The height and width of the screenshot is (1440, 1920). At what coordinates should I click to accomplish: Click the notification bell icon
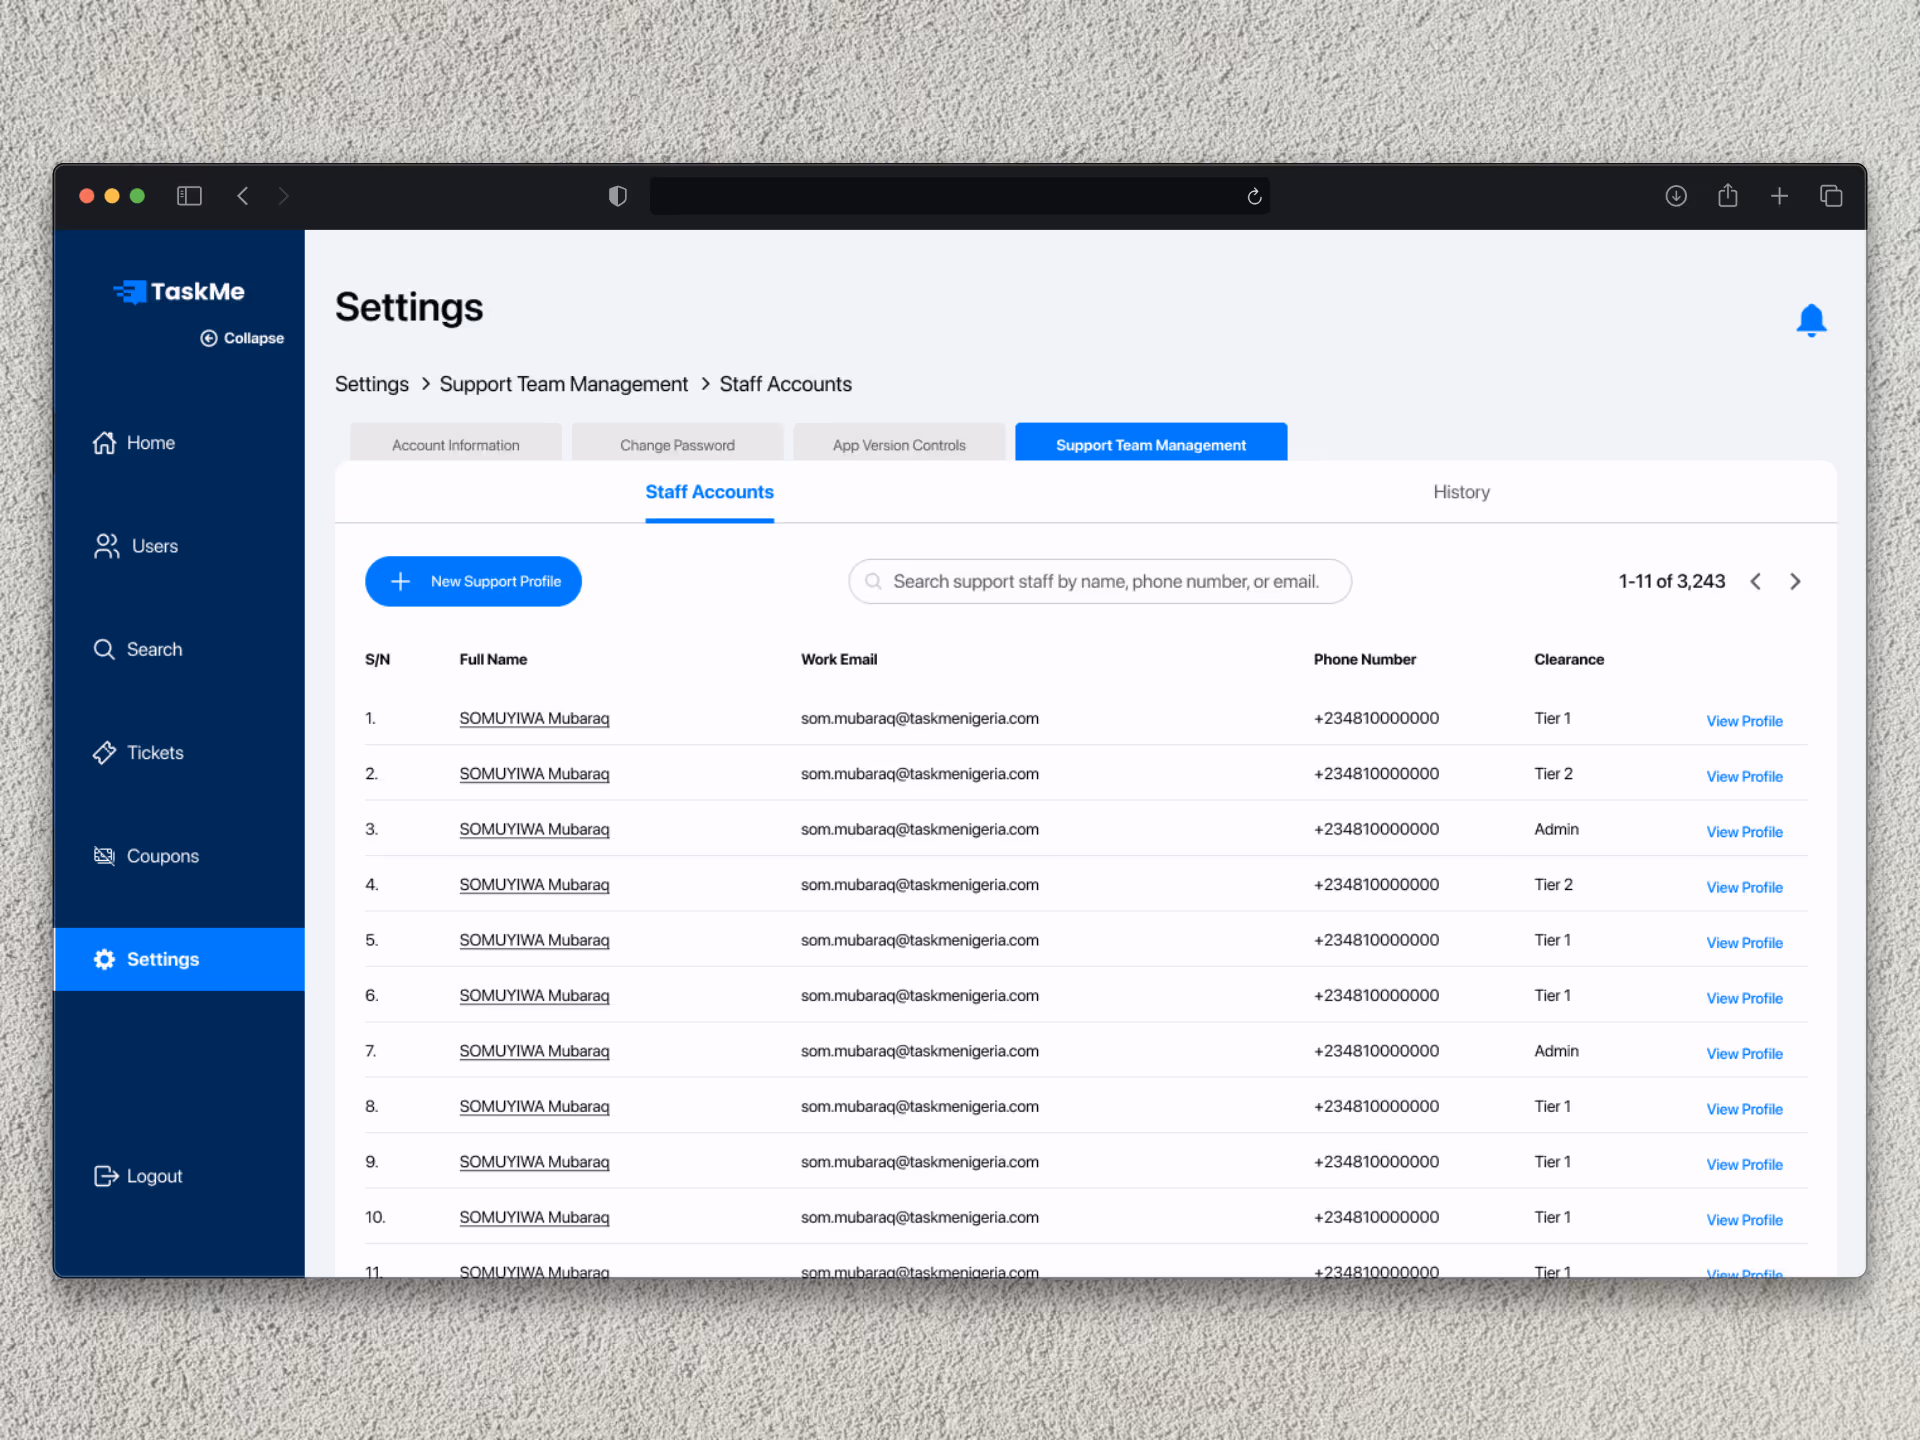pos(1810,320)
